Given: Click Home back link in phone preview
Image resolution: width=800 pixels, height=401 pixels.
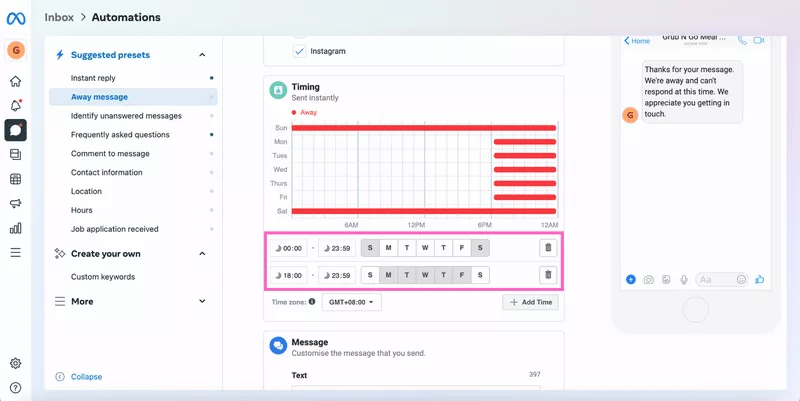Looking at the screenshot, I should tap(637, 41).
